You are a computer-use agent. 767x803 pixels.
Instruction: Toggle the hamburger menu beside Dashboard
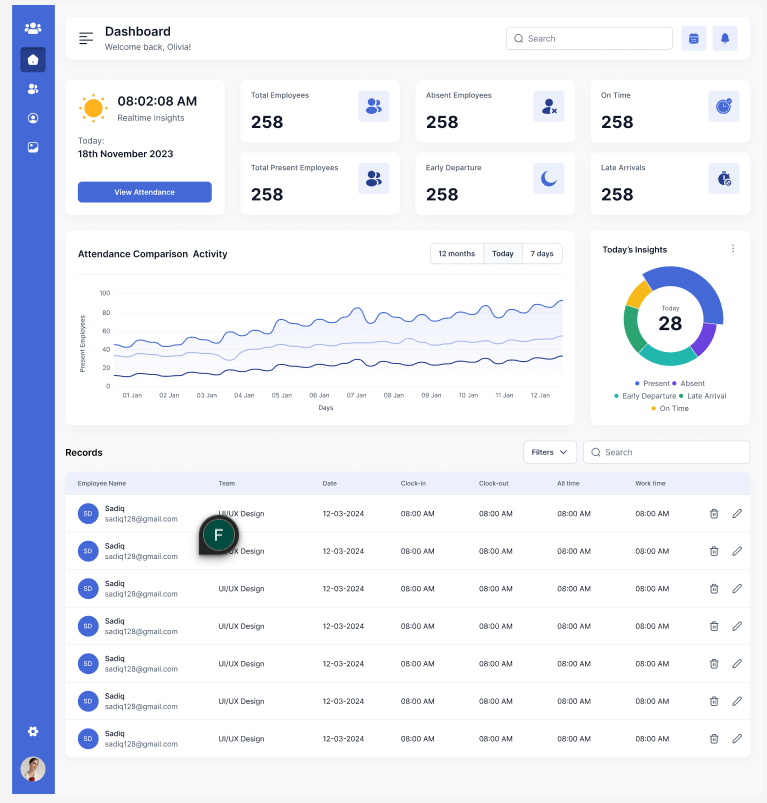pos(86,38)
